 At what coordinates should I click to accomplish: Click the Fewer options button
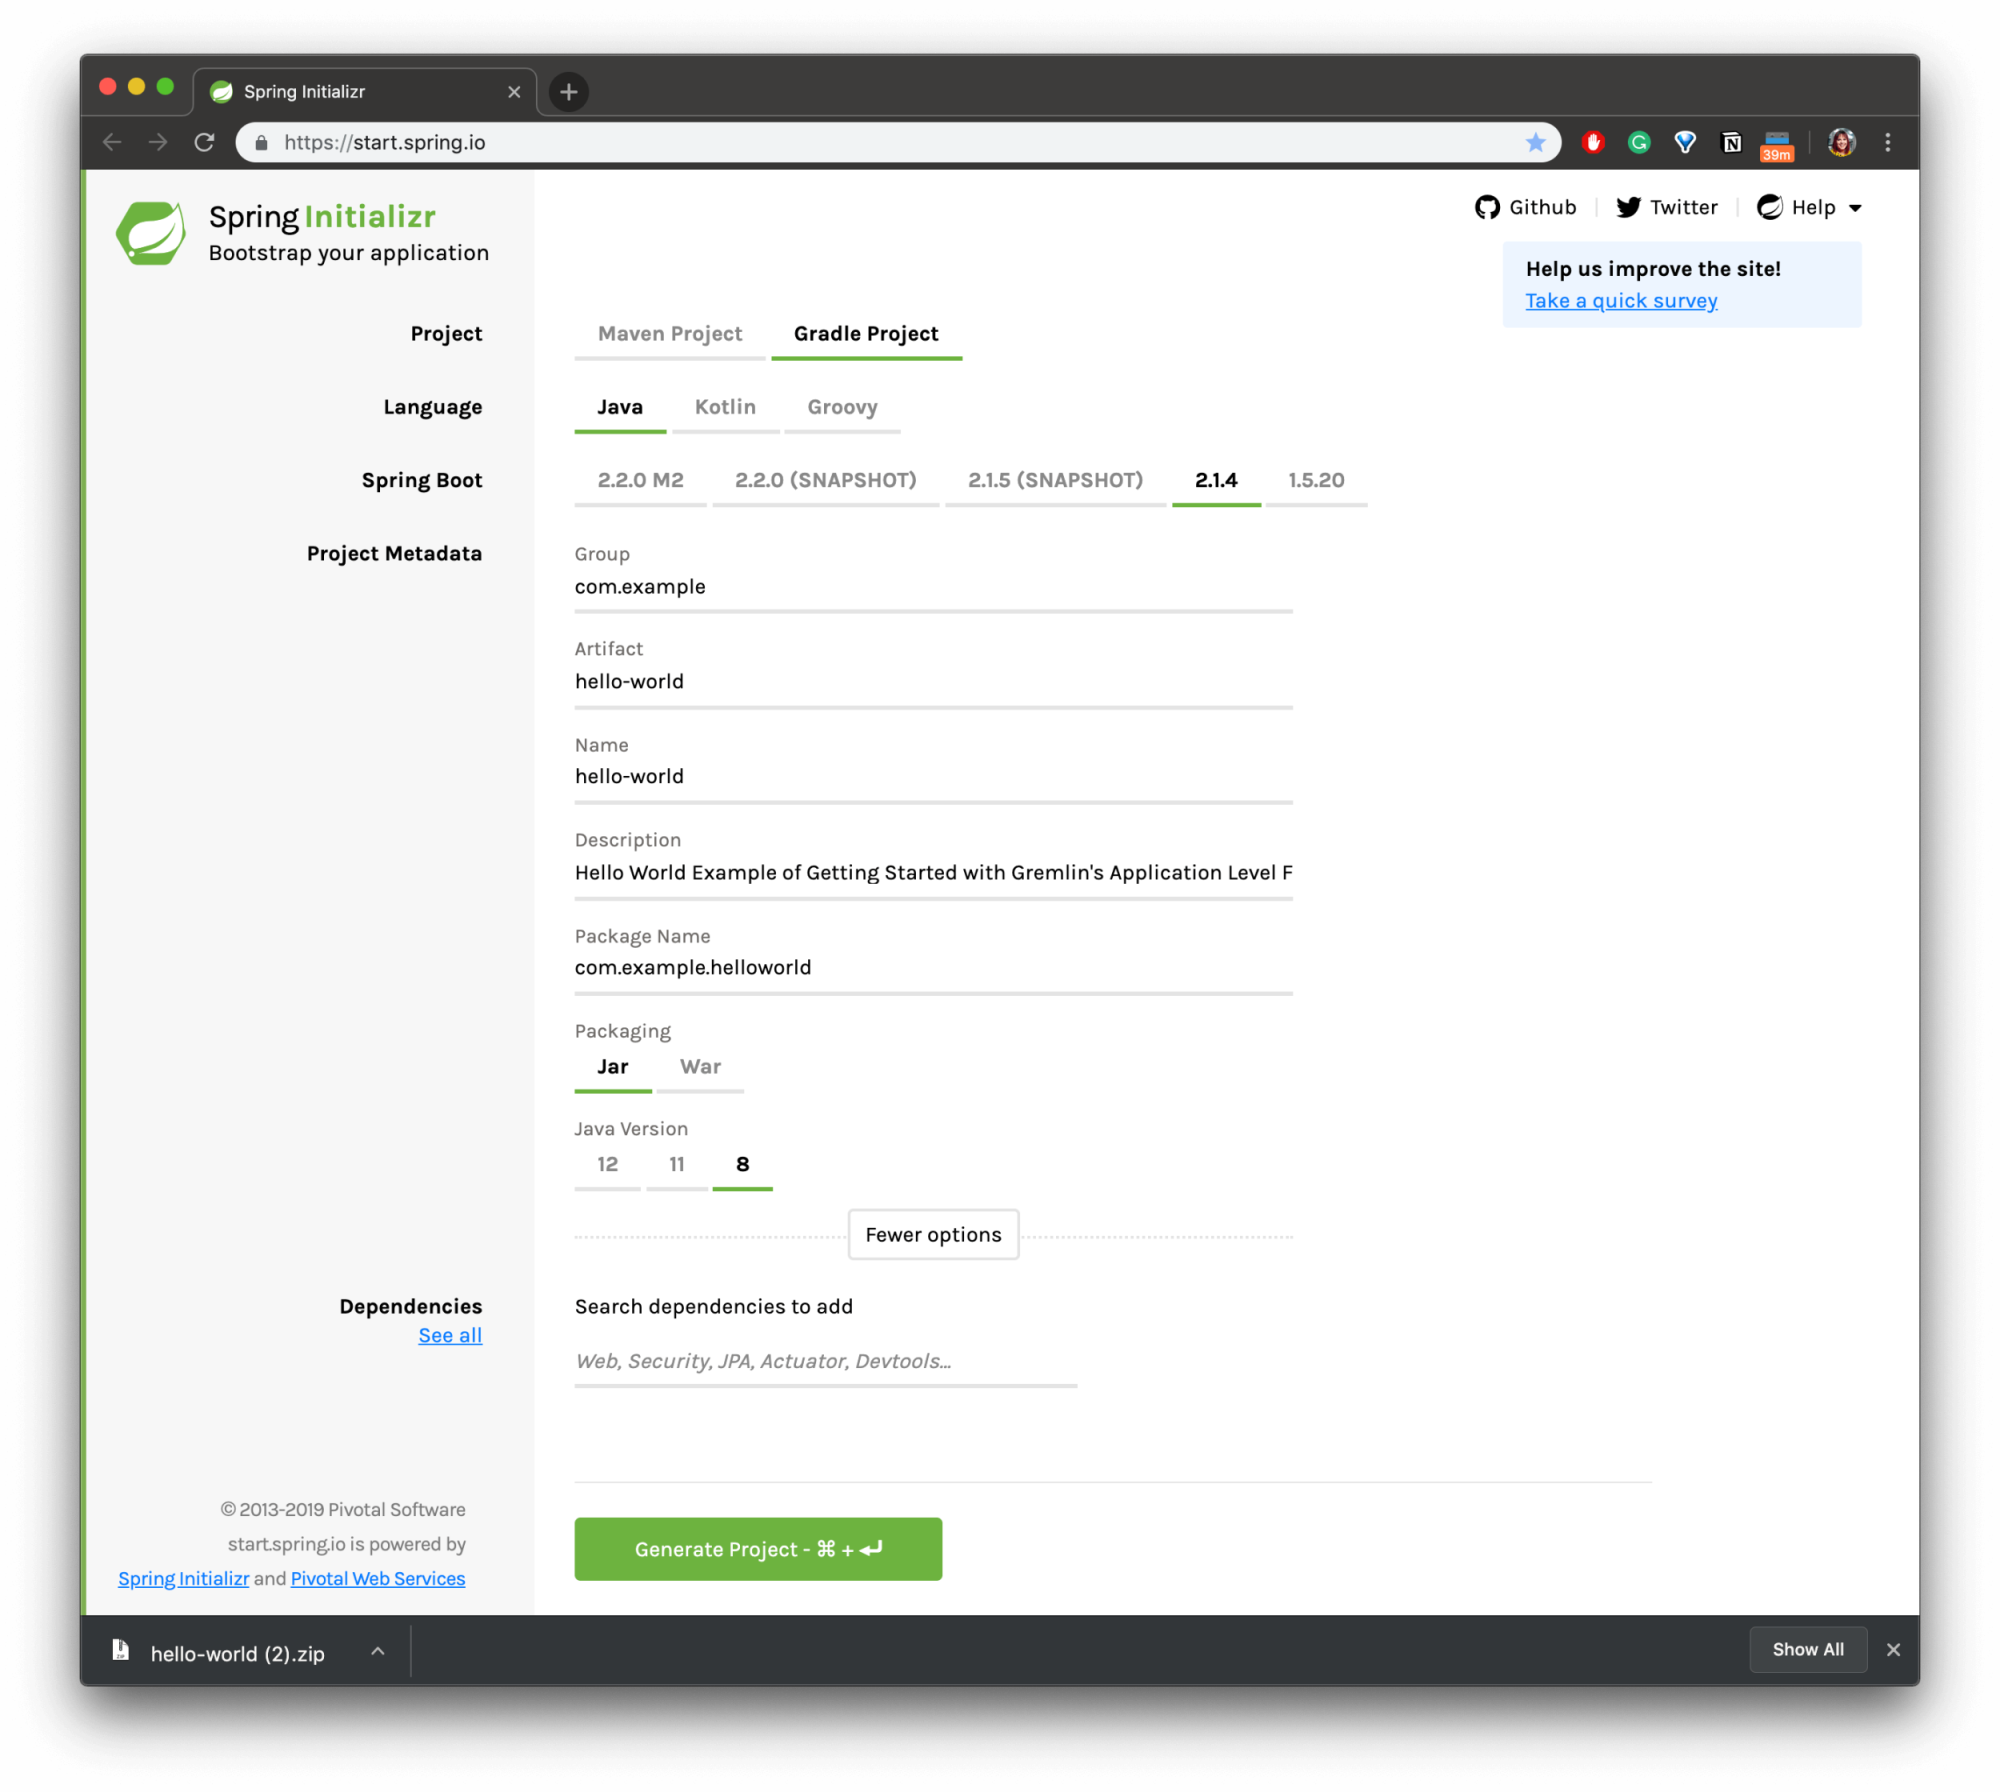934,1236
